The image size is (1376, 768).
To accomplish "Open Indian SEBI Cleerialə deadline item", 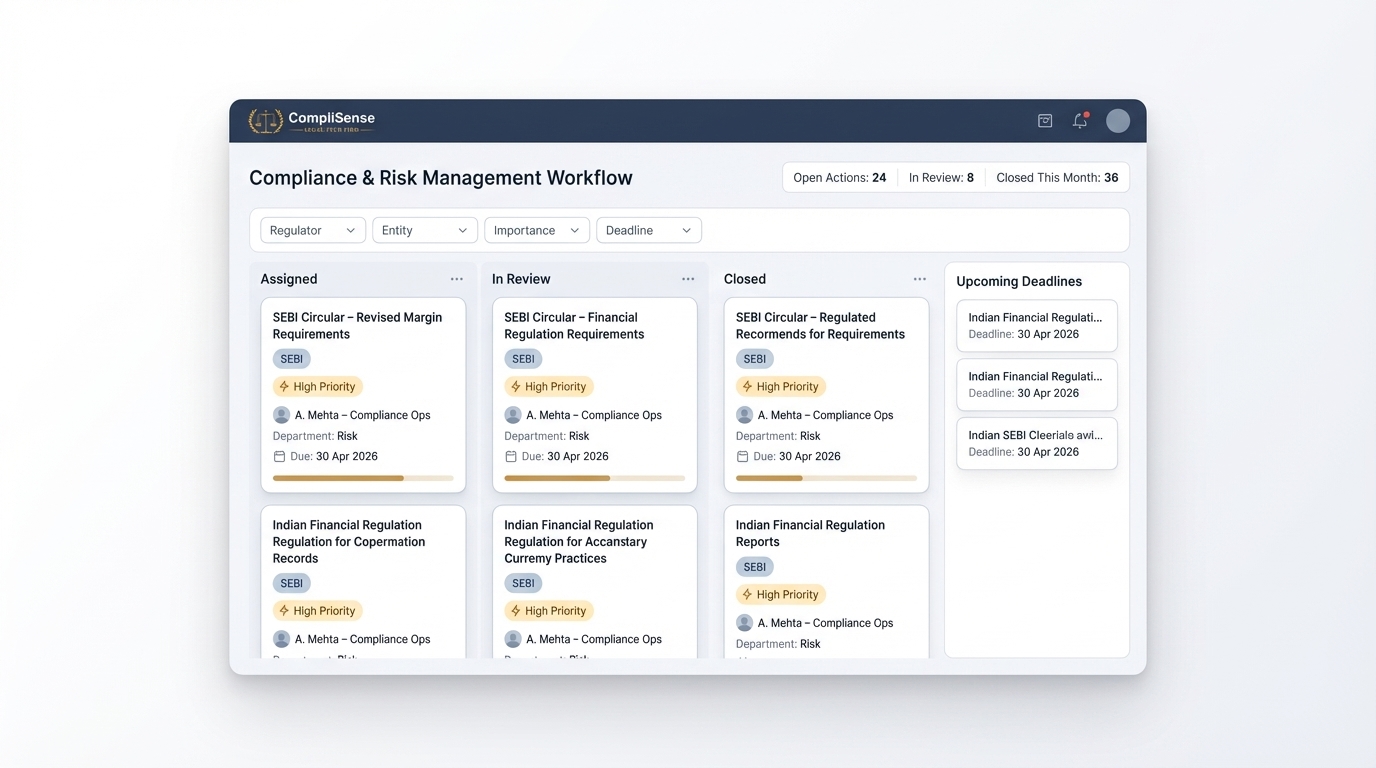I will pyautogui.click(x=1037, y=444).
